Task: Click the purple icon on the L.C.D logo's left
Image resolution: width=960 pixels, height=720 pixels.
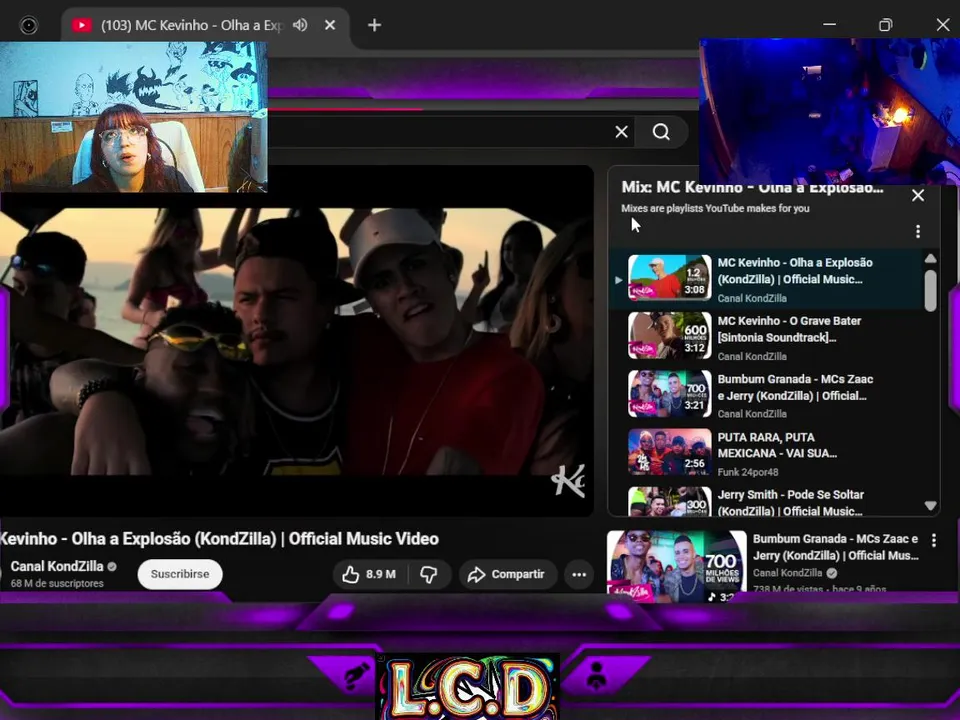Action: (356, 675)
